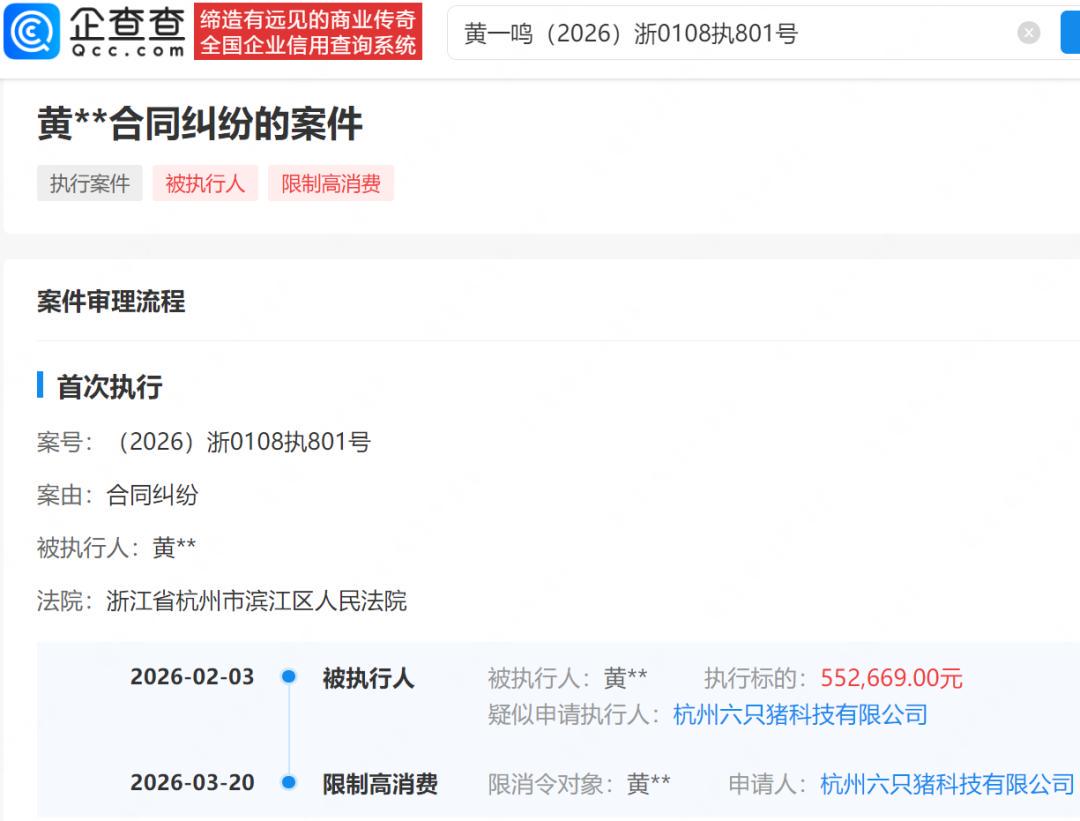Click the page title 黄**合同纠纷的案件

coord(200,125)
